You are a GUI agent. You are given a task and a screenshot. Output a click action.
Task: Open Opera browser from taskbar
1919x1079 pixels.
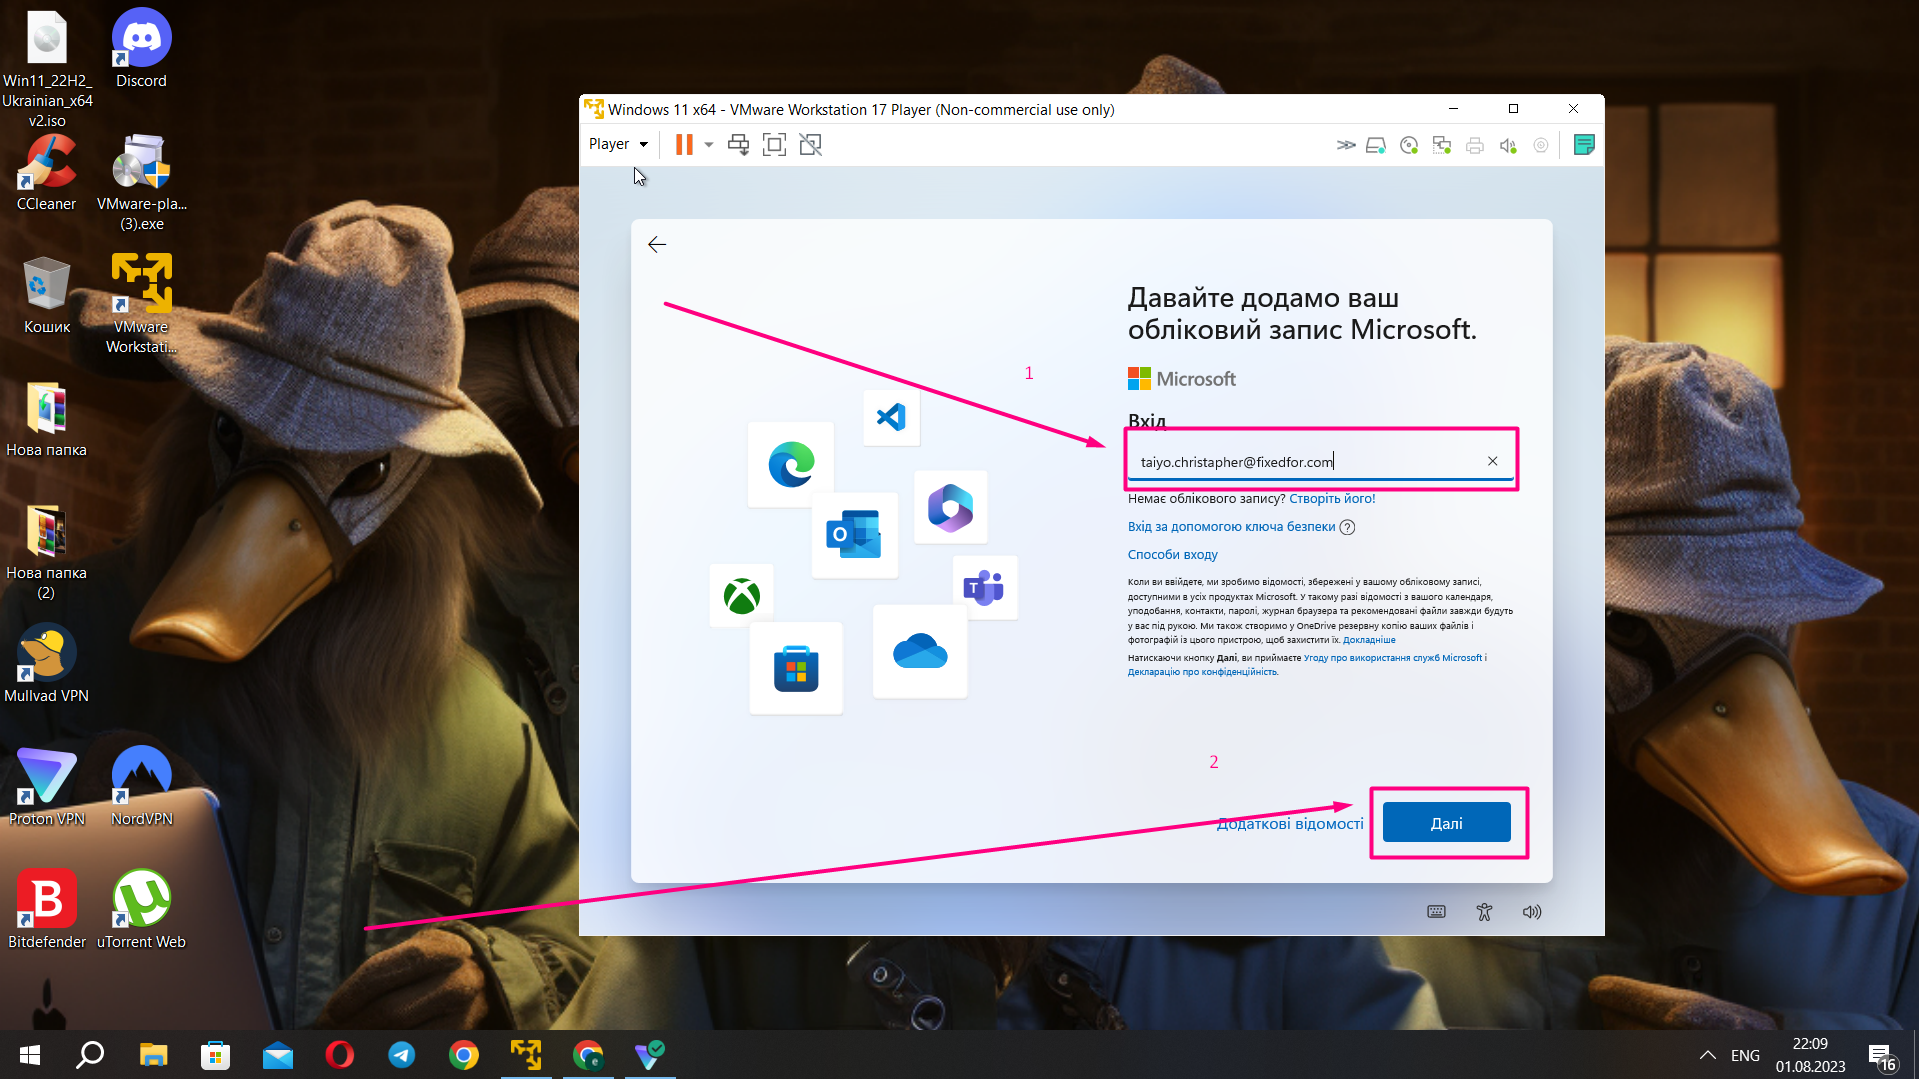point(340,1054)
